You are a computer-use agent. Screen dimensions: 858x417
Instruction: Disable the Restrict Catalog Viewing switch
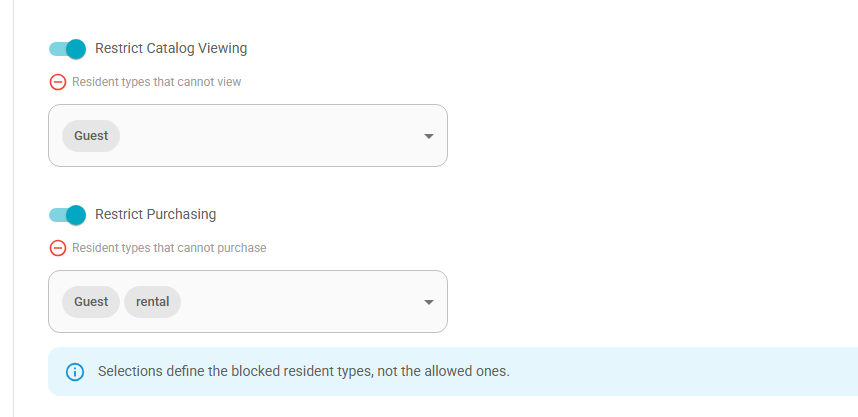[67, 49]
